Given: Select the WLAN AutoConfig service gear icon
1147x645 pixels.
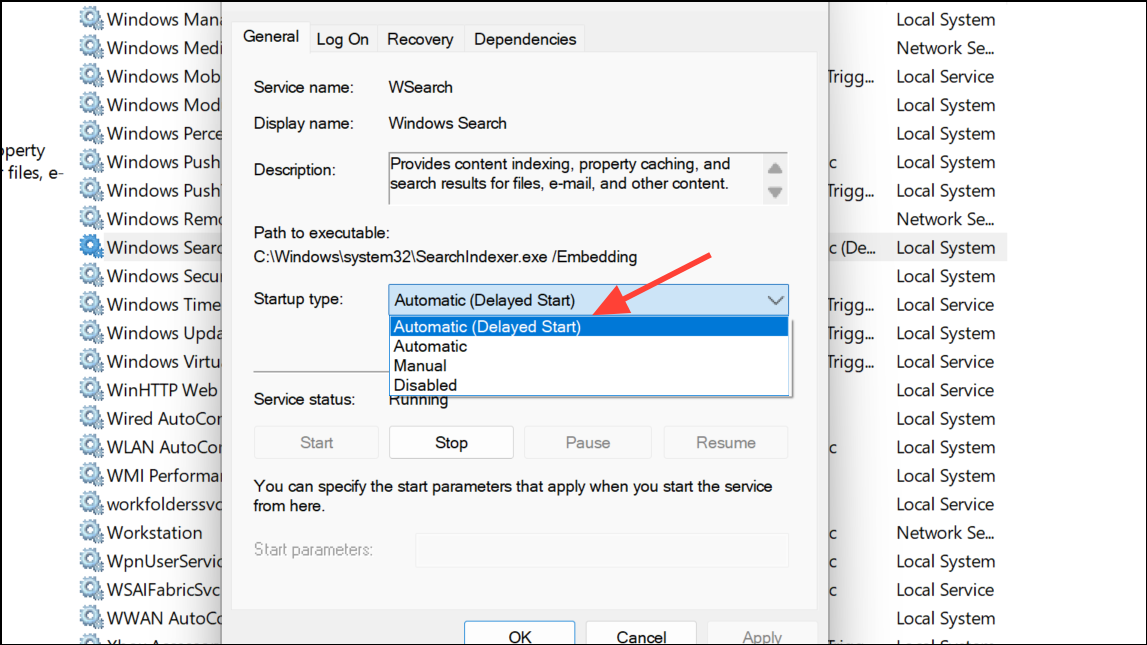Looking at the screenshot, I should pyautogui.click(x=92, y=447).
